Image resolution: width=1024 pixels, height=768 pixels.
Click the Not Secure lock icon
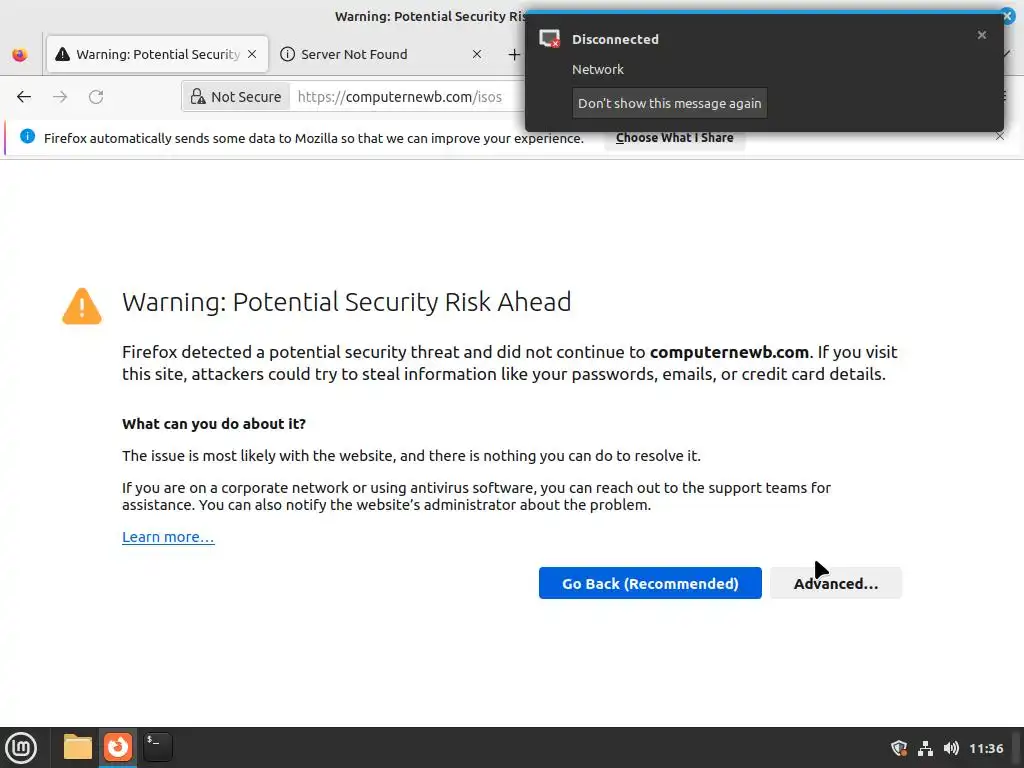tap(199, 97)
